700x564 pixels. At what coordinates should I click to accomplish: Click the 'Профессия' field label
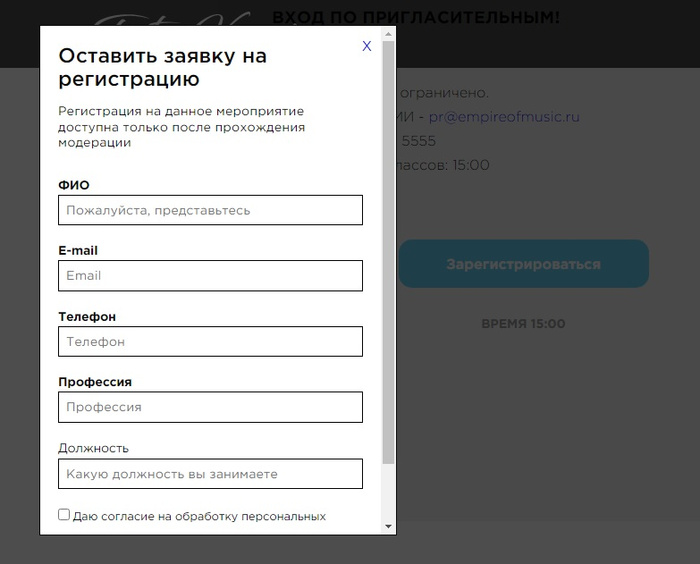(95, 382)
